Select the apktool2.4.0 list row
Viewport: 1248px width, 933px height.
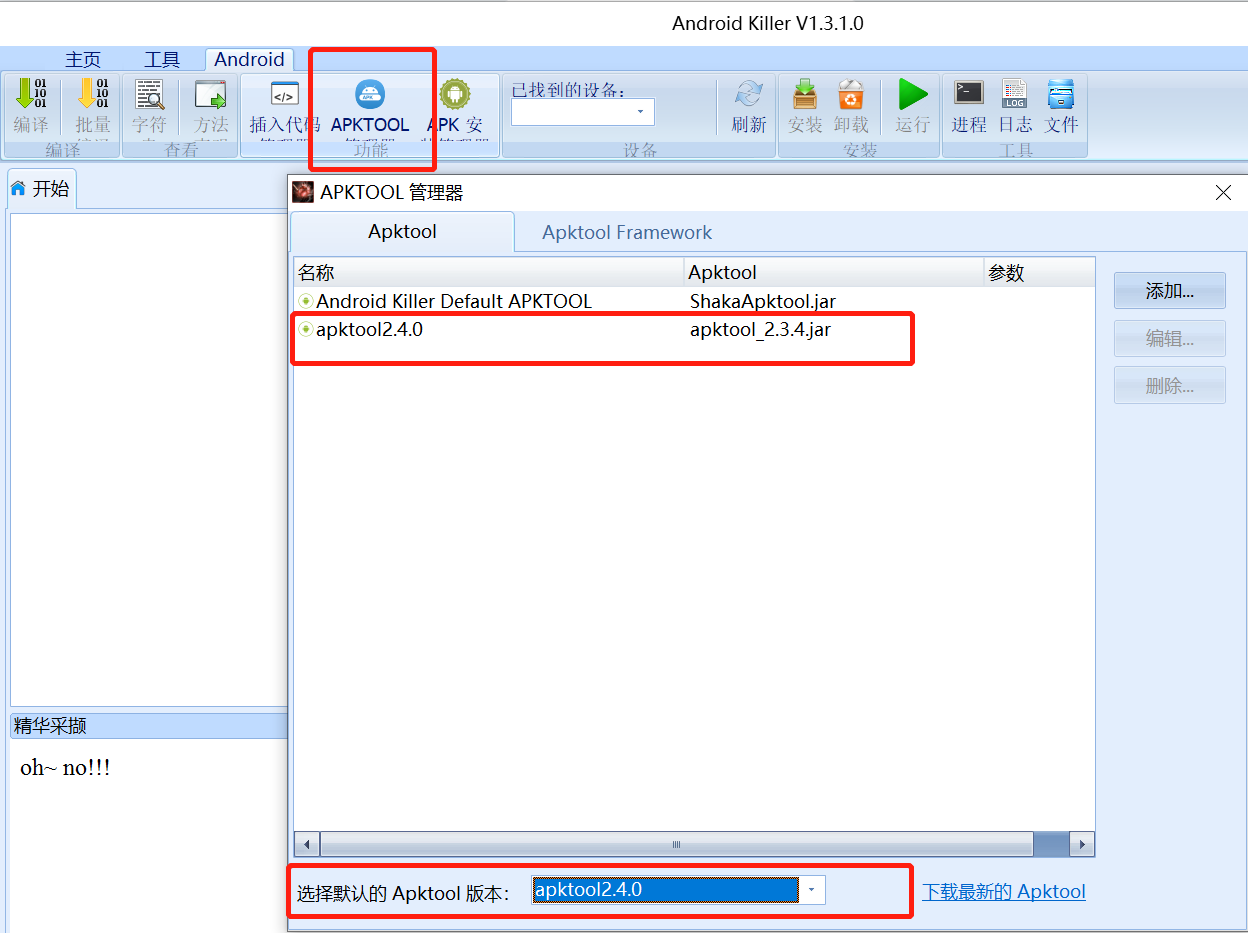pyautogui.click(x=695, y=329)
